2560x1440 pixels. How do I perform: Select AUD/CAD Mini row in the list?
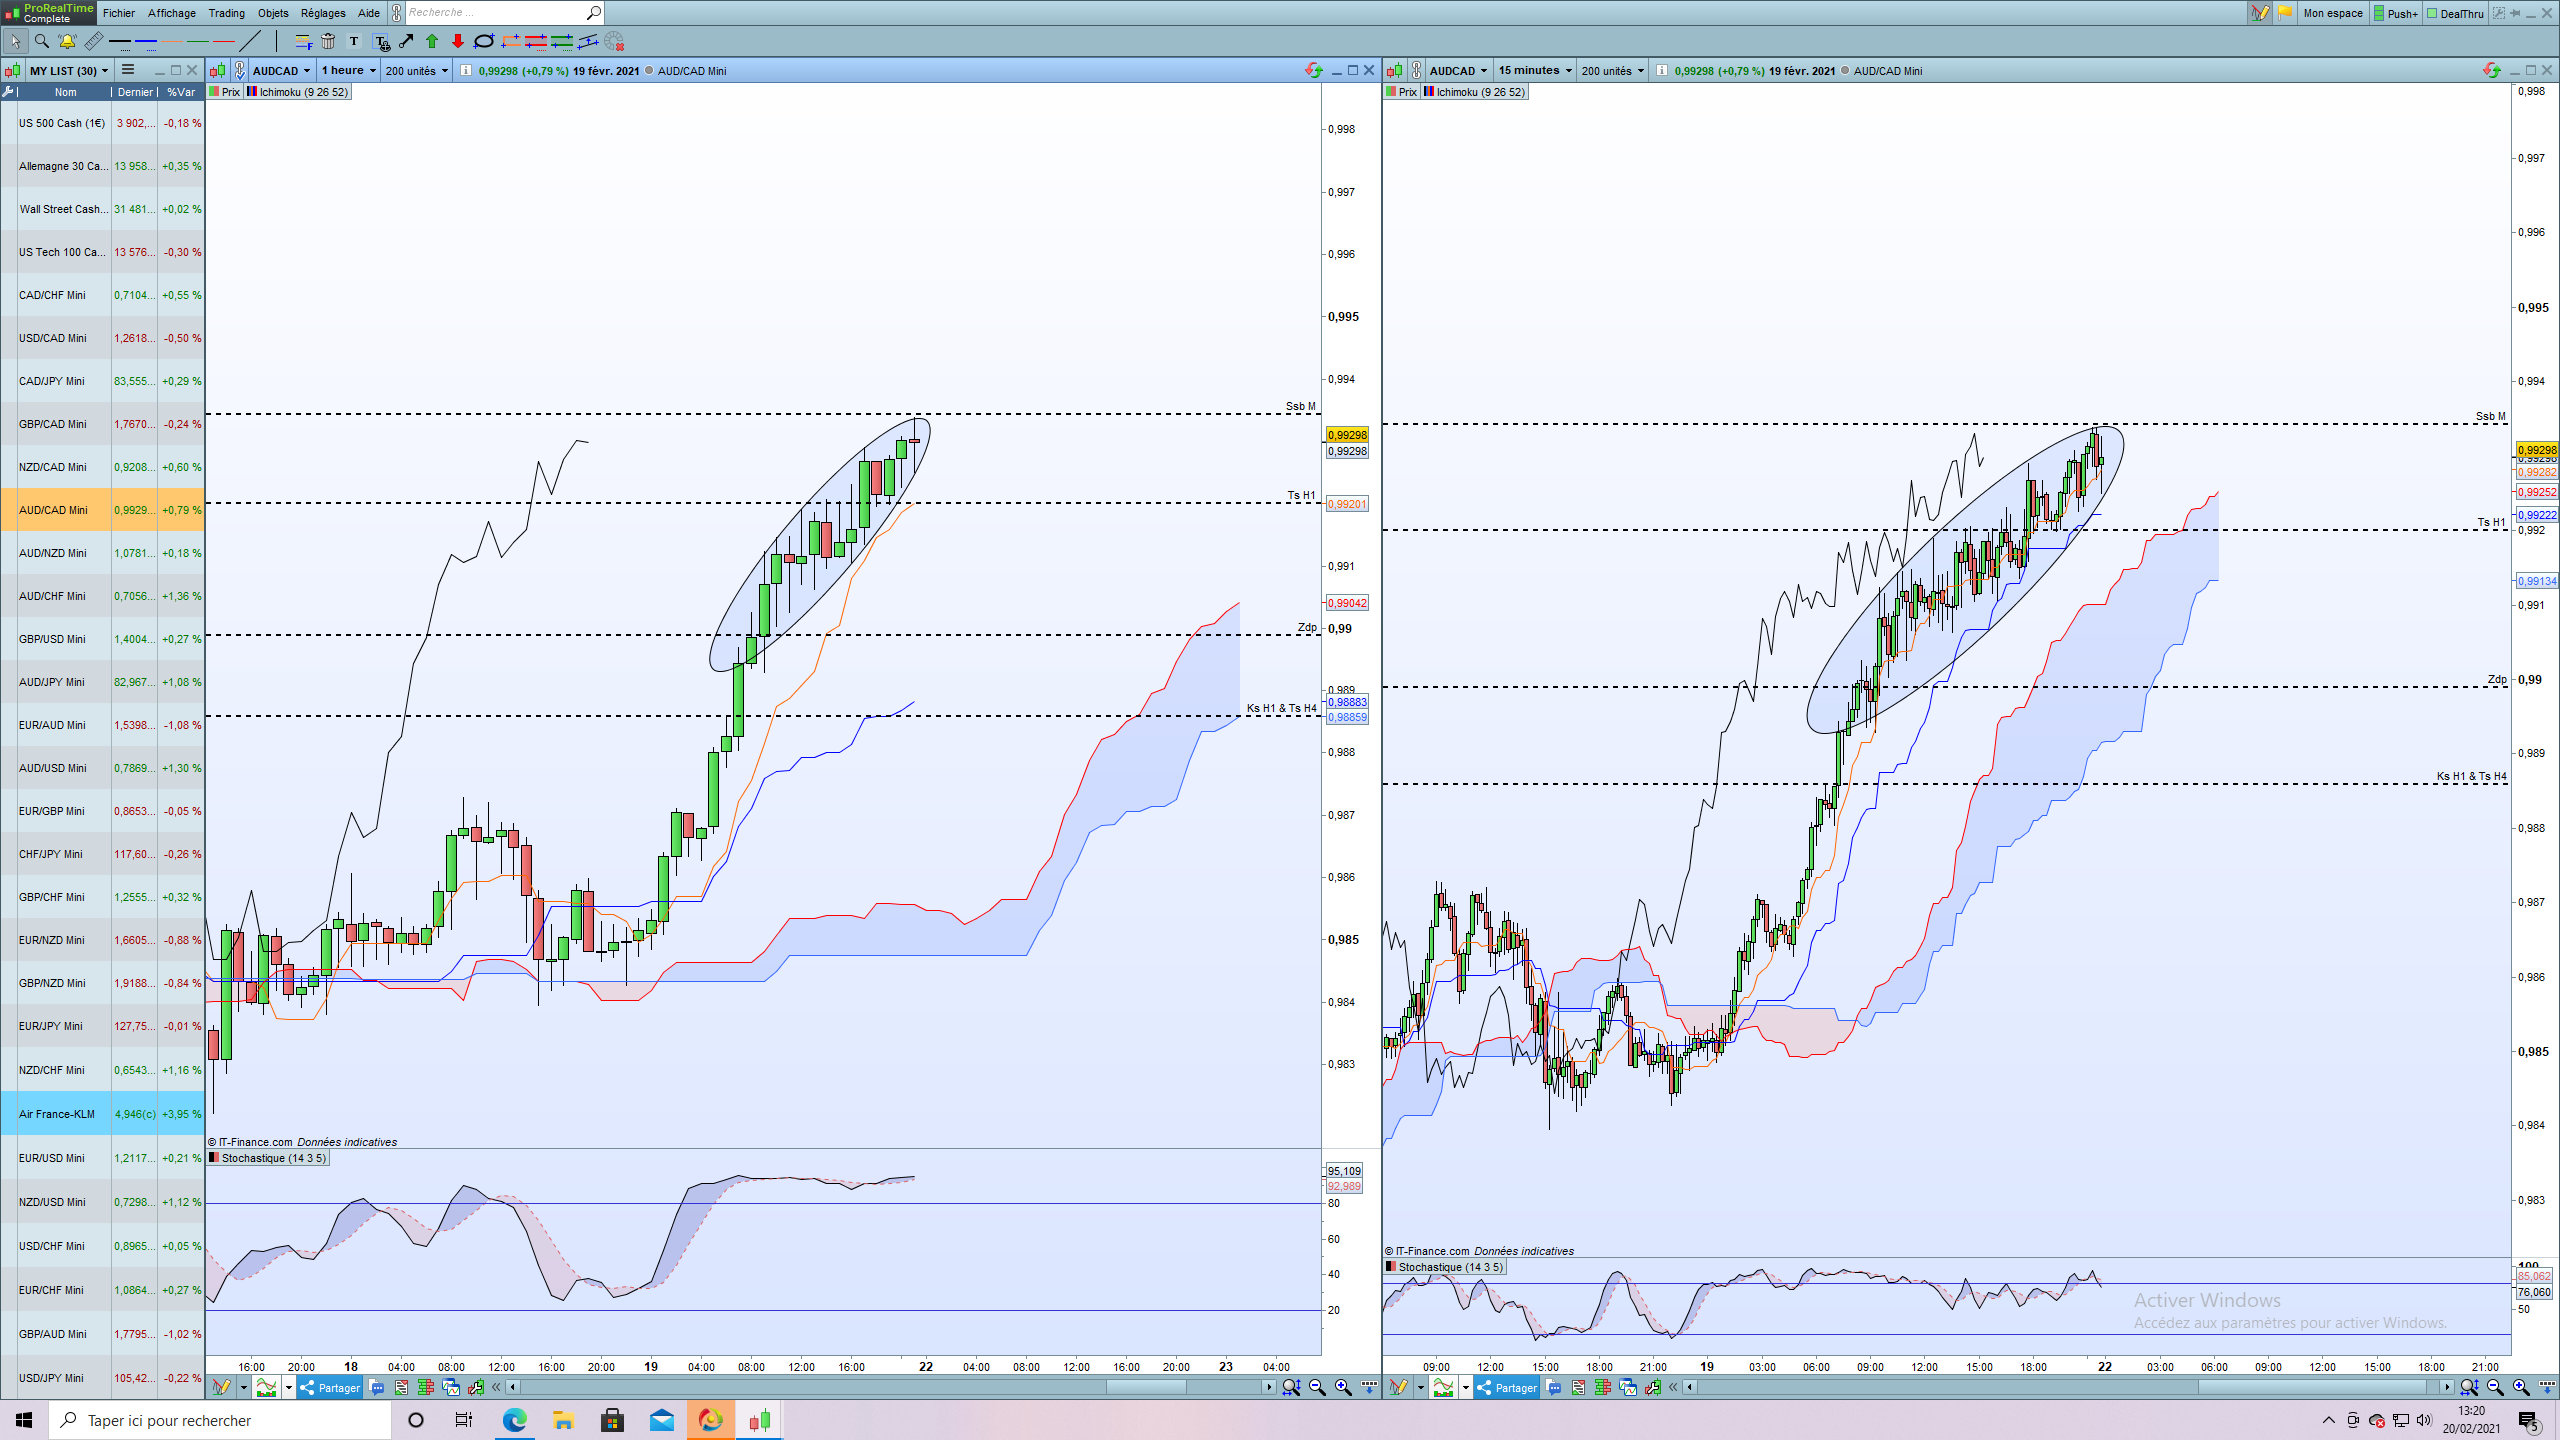[x=102, y=510]
